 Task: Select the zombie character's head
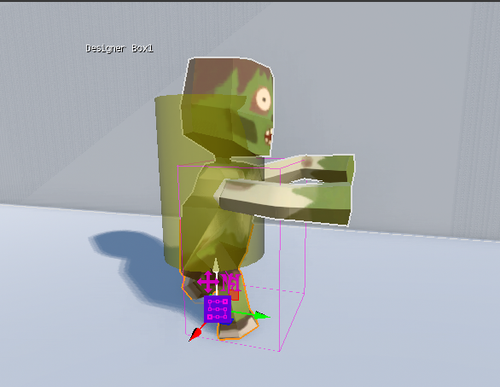(x=227, y=106)
